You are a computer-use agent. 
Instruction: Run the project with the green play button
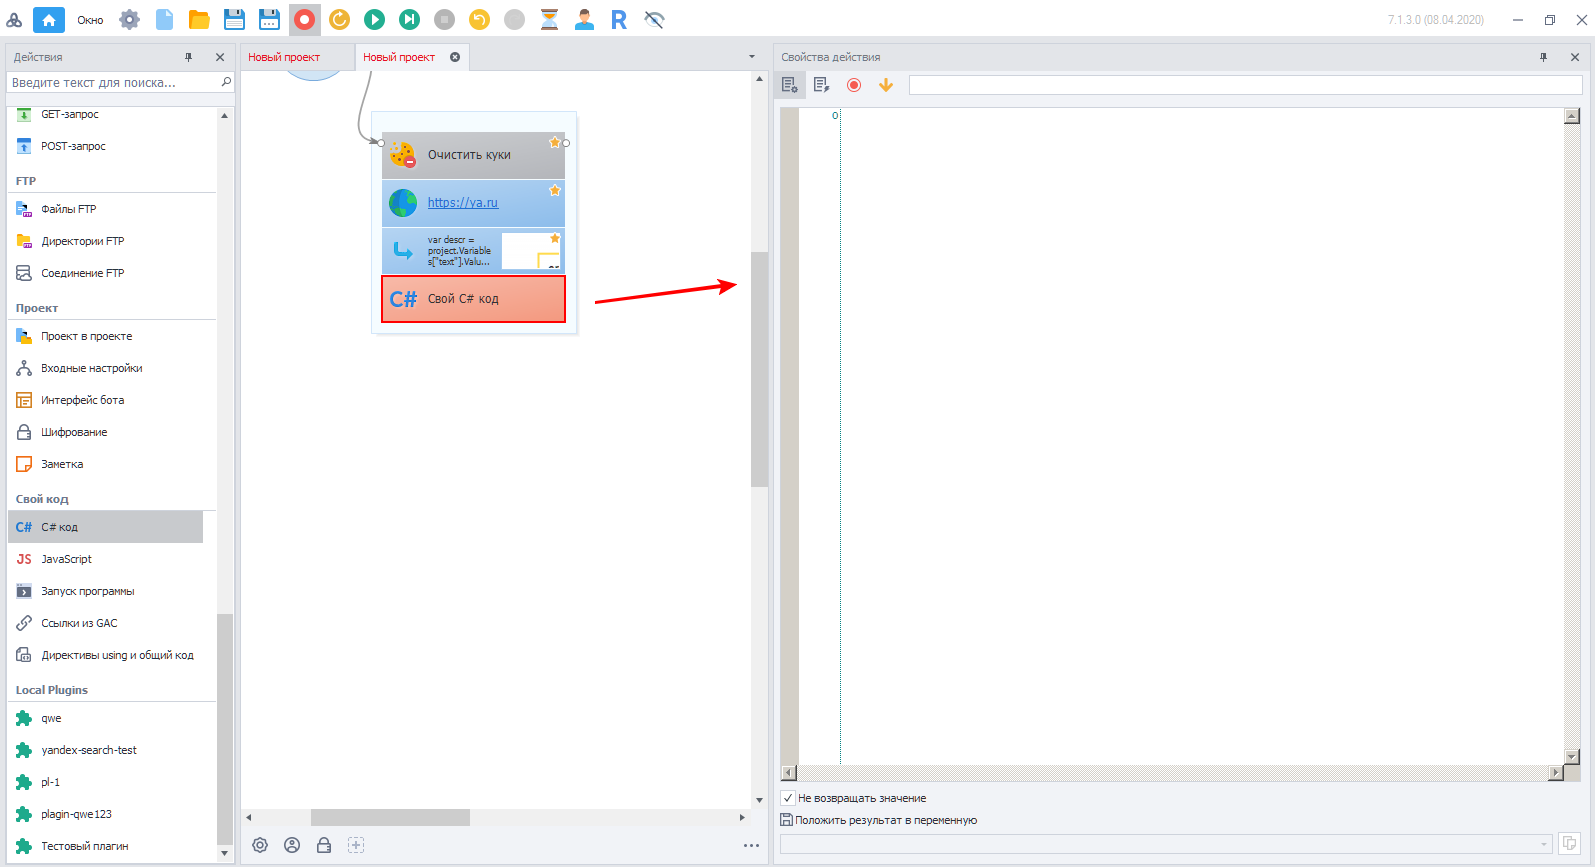click(x=375, y=19)
